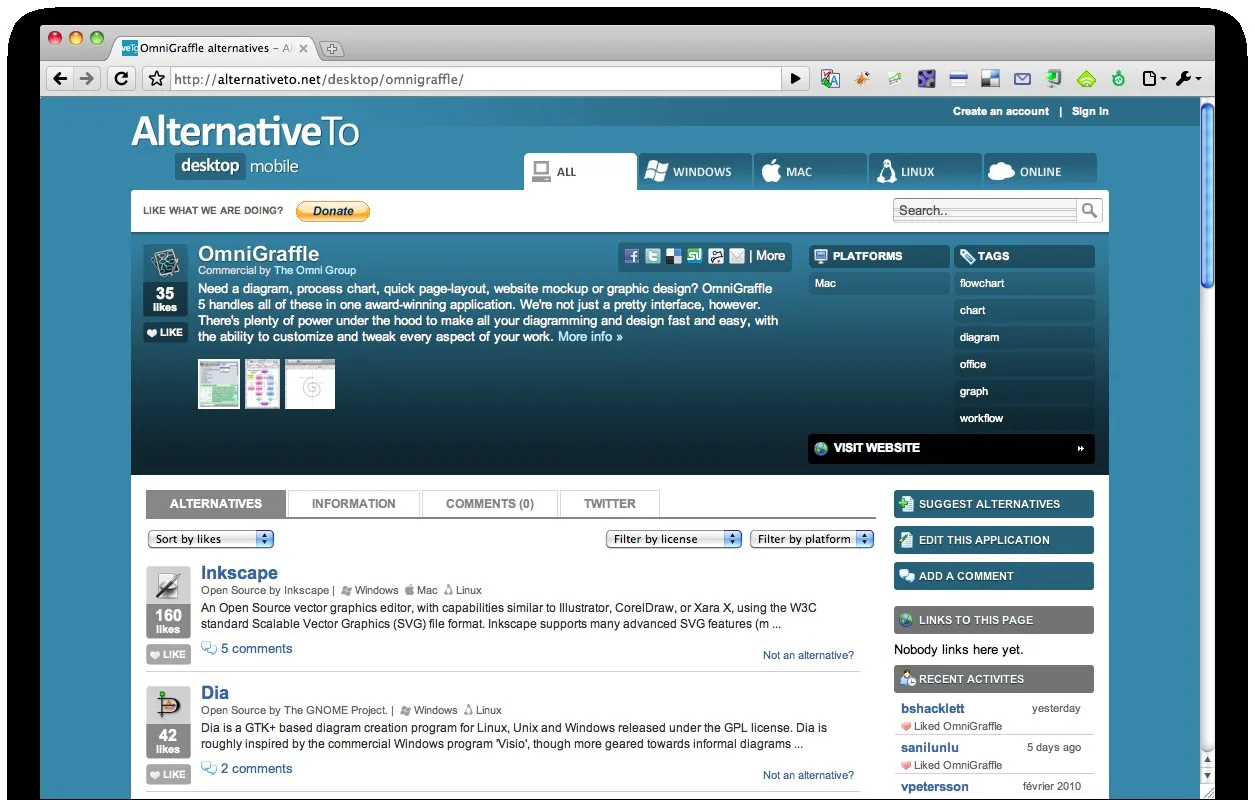
Task: Select the COMMENTS (0) tab
Action: [490, 504]
